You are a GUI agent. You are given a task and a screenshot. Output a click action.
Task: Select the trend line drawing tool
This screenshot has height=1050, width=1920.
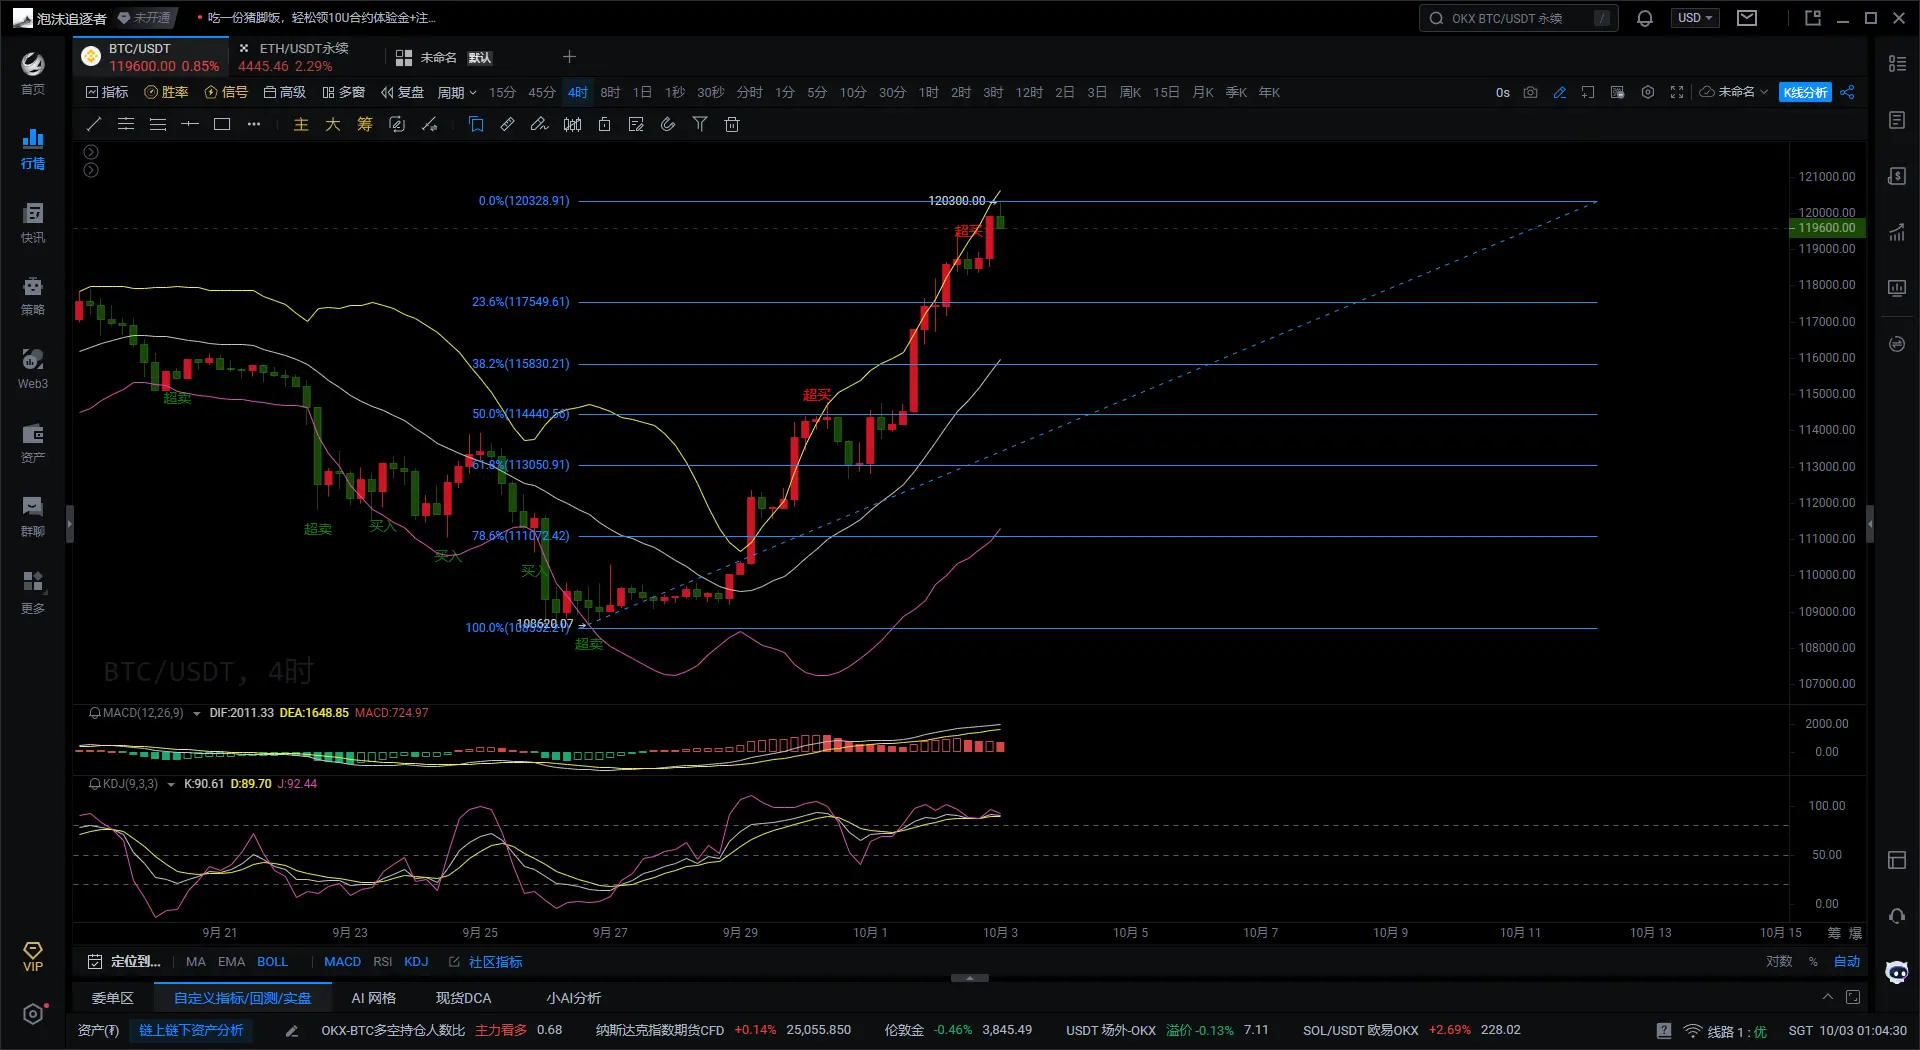click(x=94, y=124)
